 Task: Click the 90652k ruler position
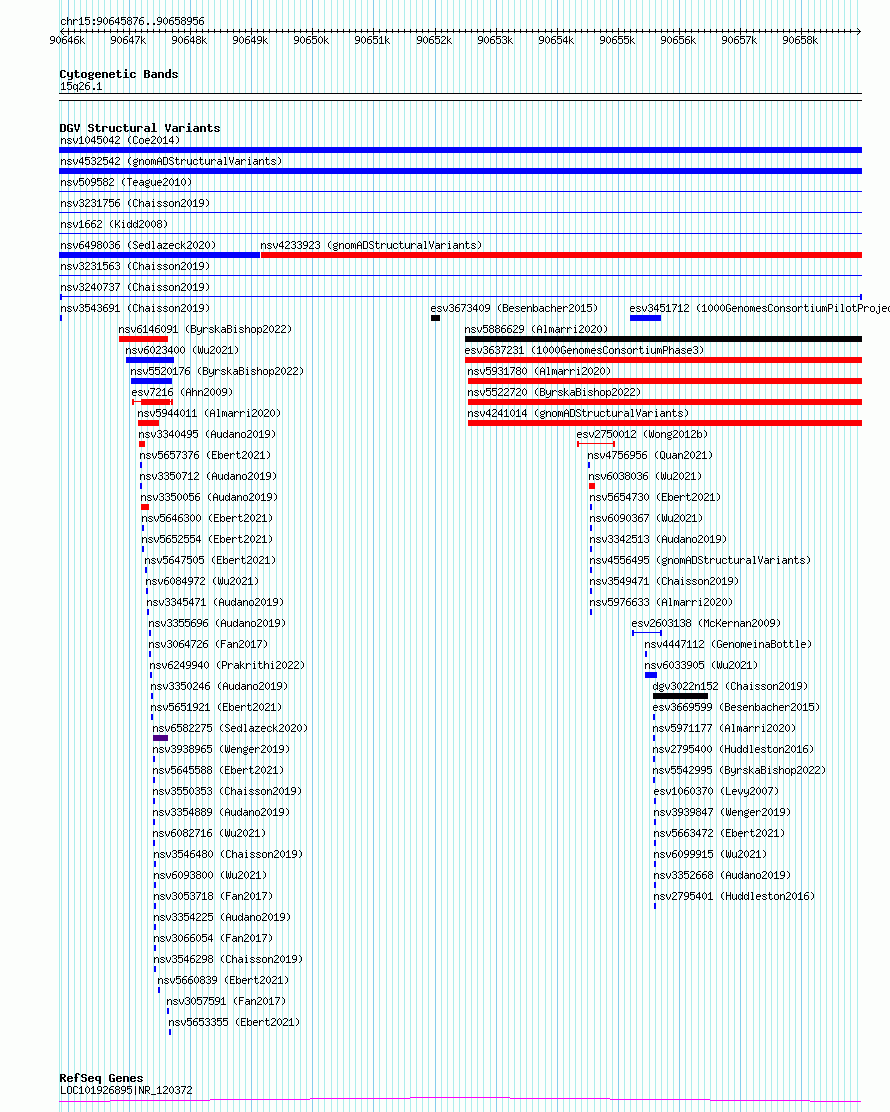[434, 40]
